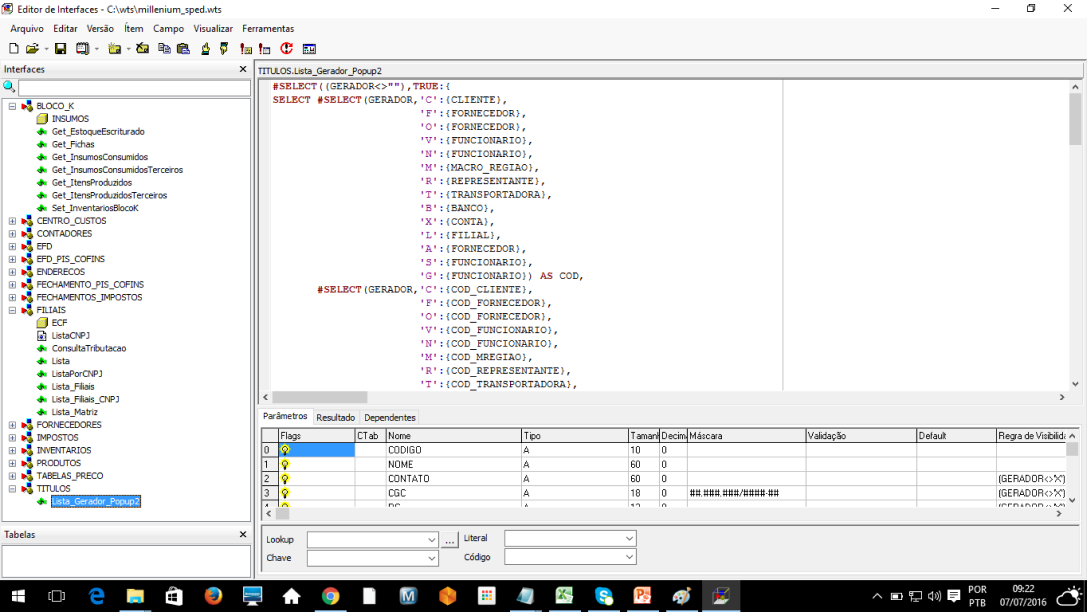Viewport: 1087px width, 612px height.
Task: Close the Interfaces panel
Action: click(x=242, y=69)
